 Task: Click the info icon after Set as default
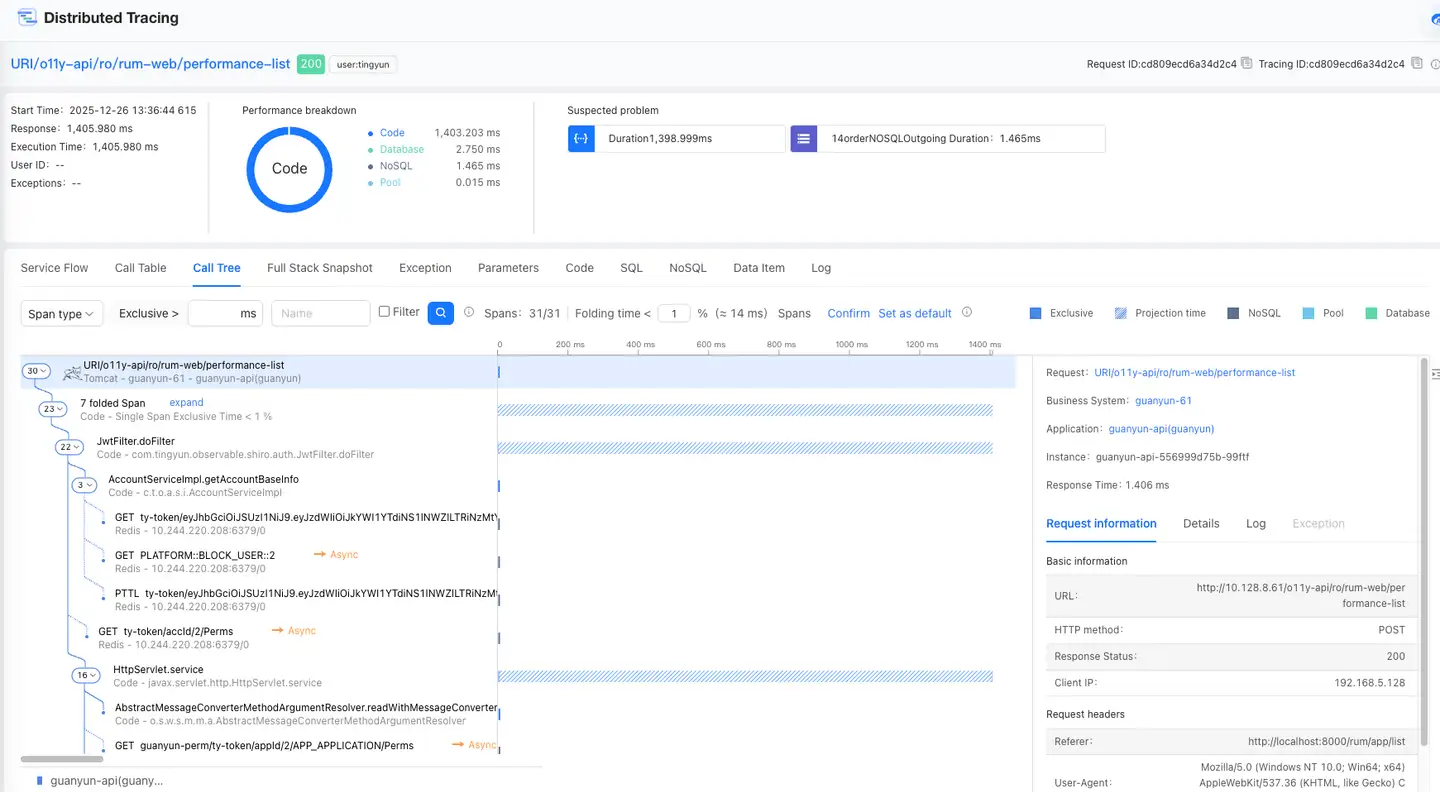coord(967,313)
